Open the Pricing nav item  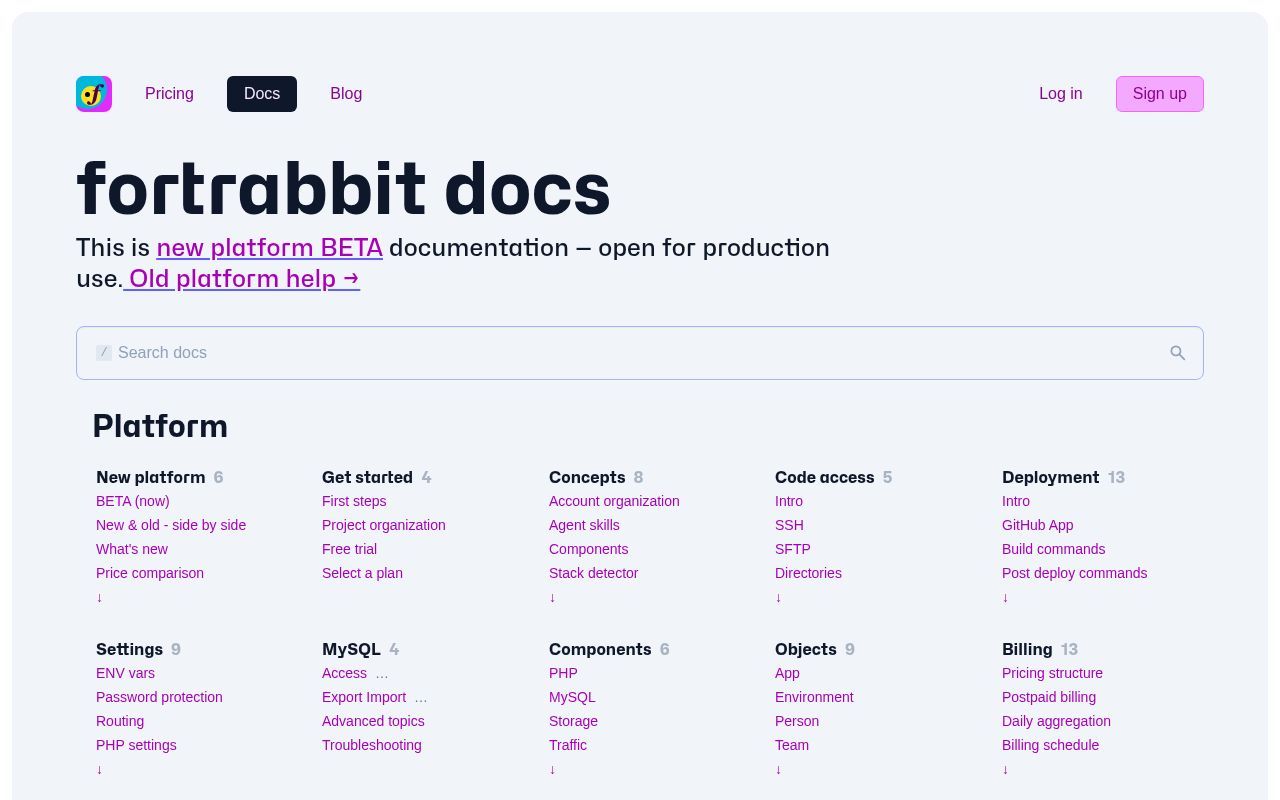169,94
